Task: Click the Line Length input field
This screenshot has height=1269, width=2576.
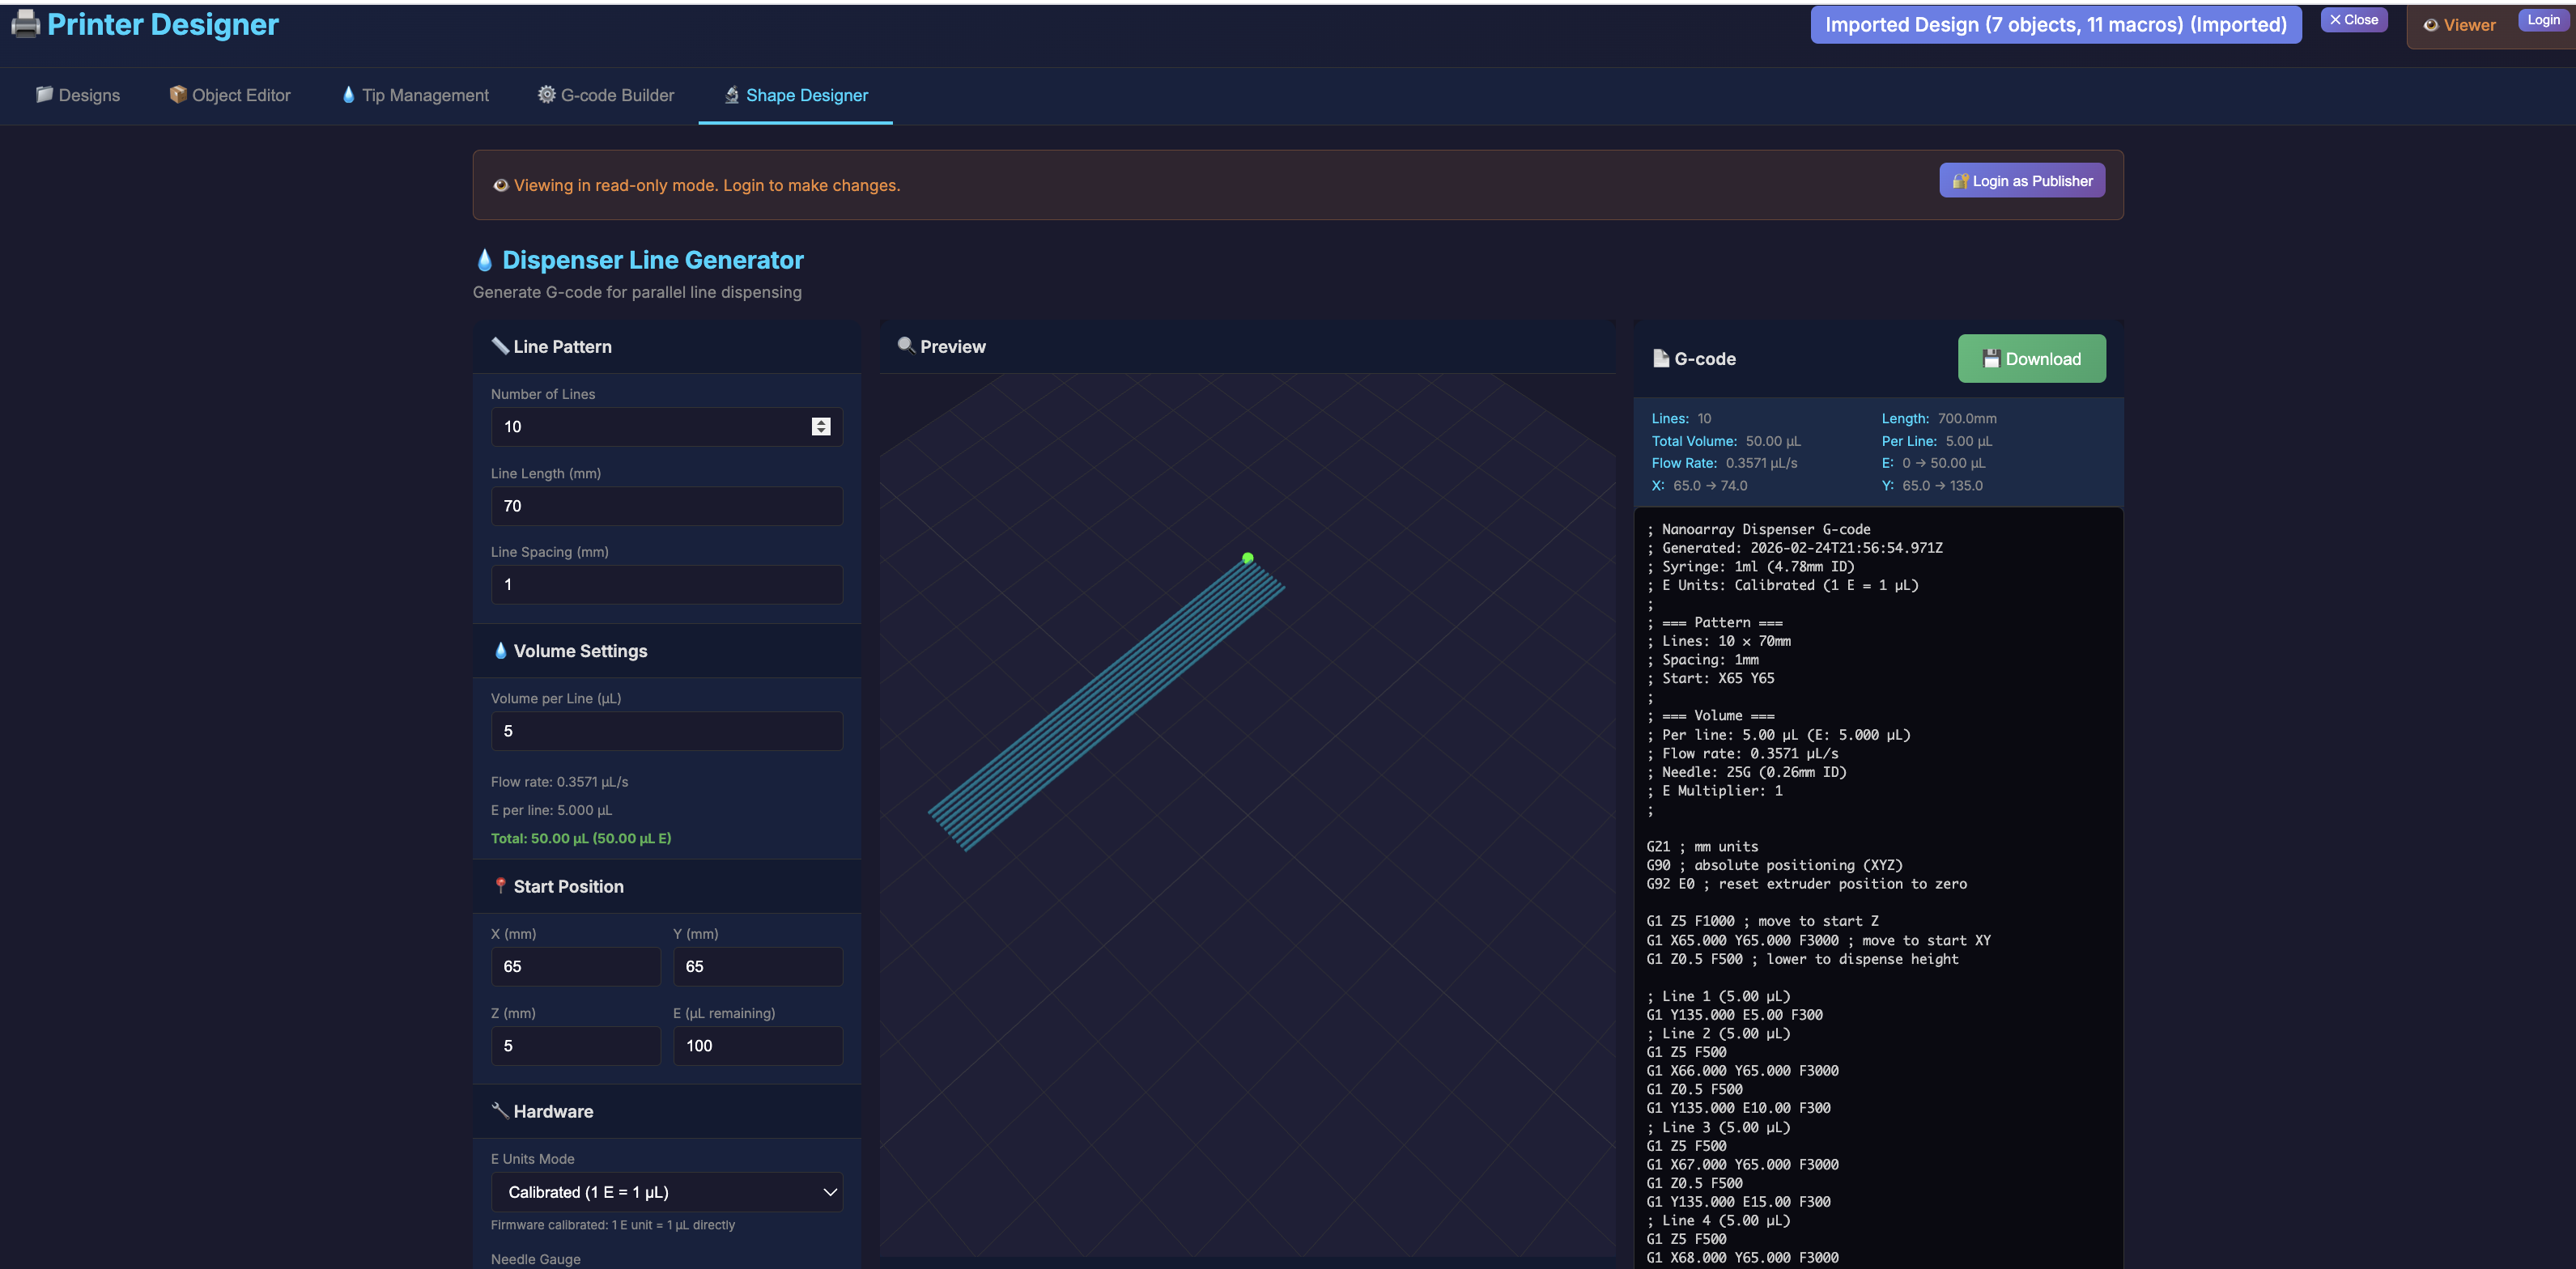Action: click(666, 505)
